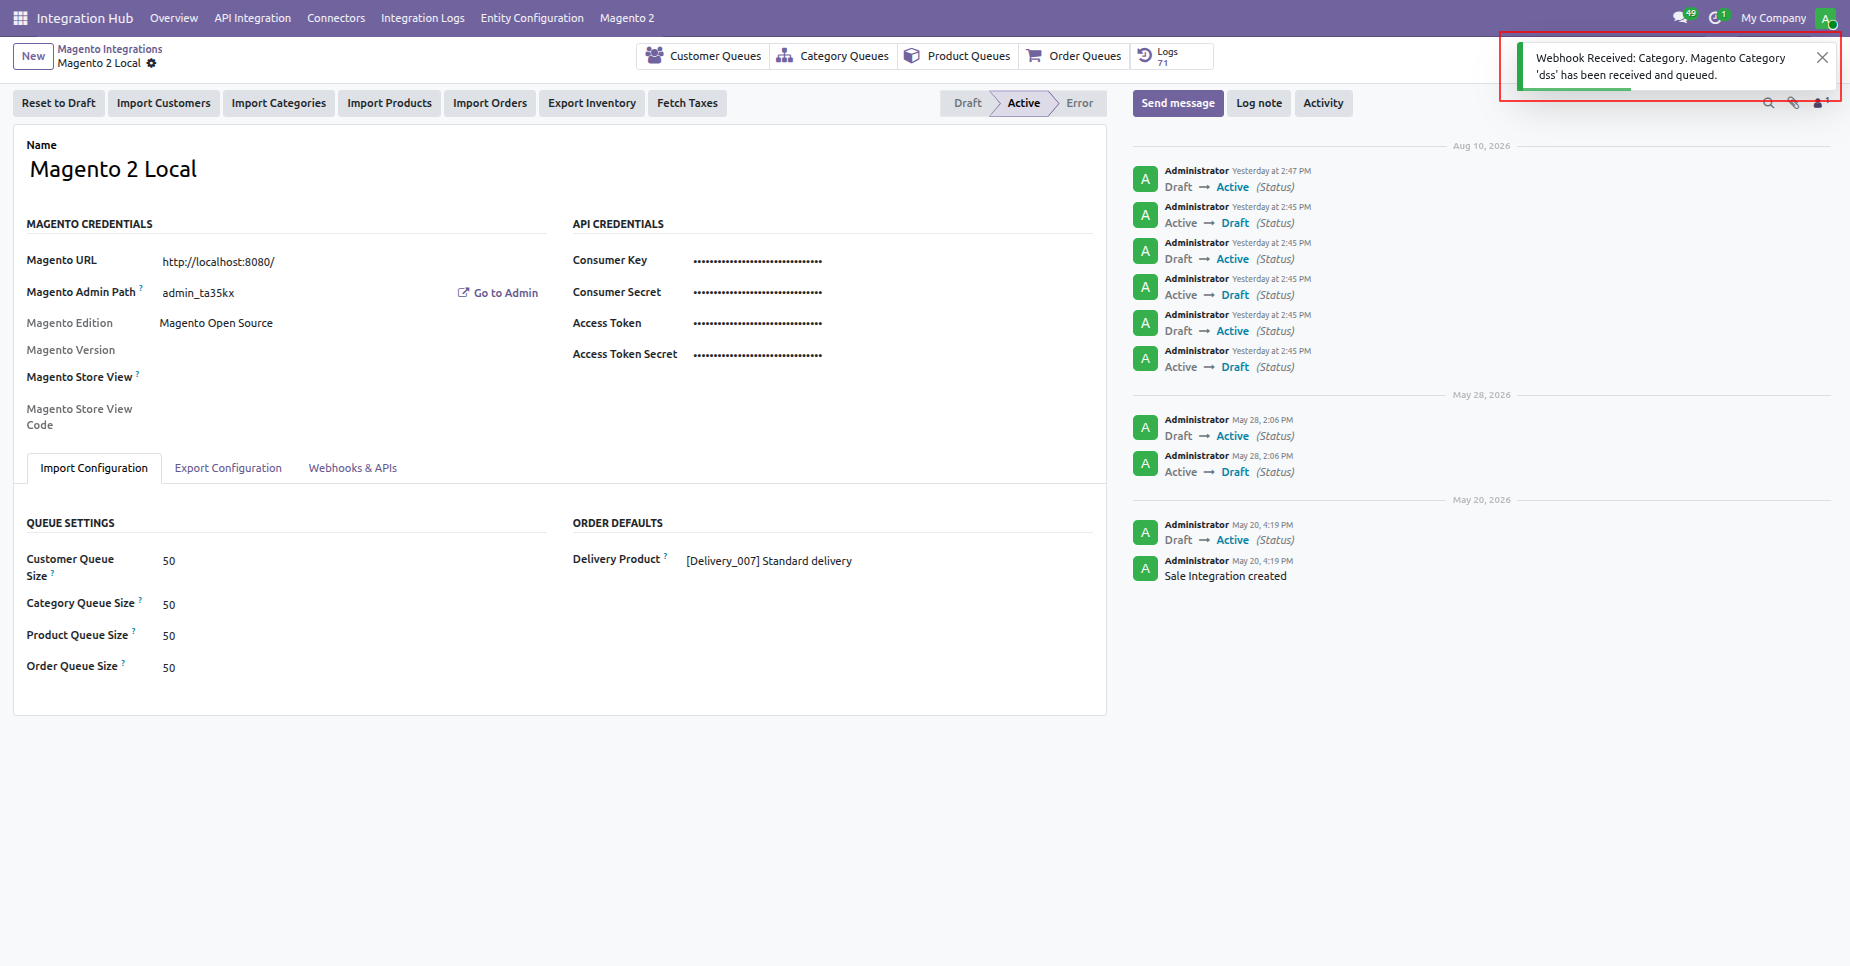Click Import Products button
Viewport: 1850px width, 966px height.
point(390,103)
